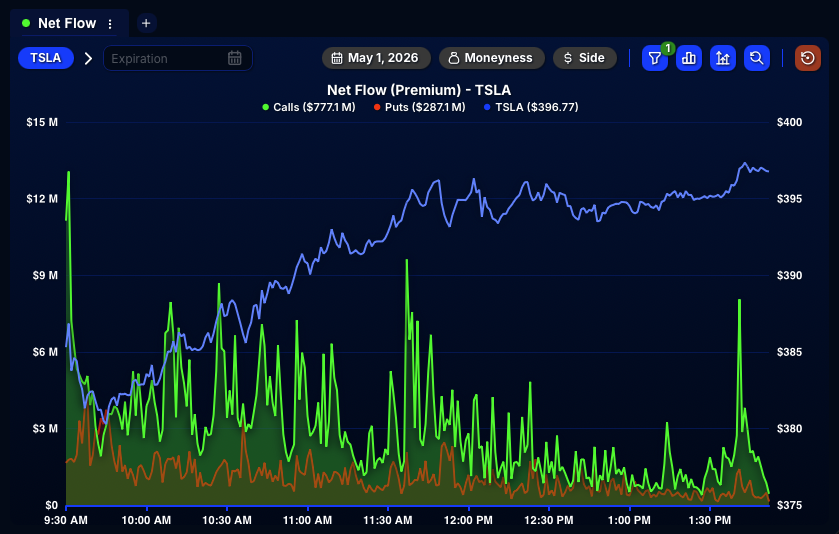The height and width of the screenshot is (534, 839).
Task: Click the chevron arrow after TSLA
Action: tap(88, 58)
